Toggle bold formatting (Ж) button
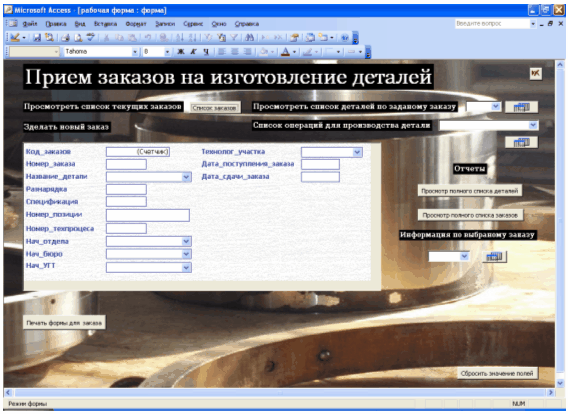Image resolution: width=568 pixels, height=414 pixels. pos(180,52)
